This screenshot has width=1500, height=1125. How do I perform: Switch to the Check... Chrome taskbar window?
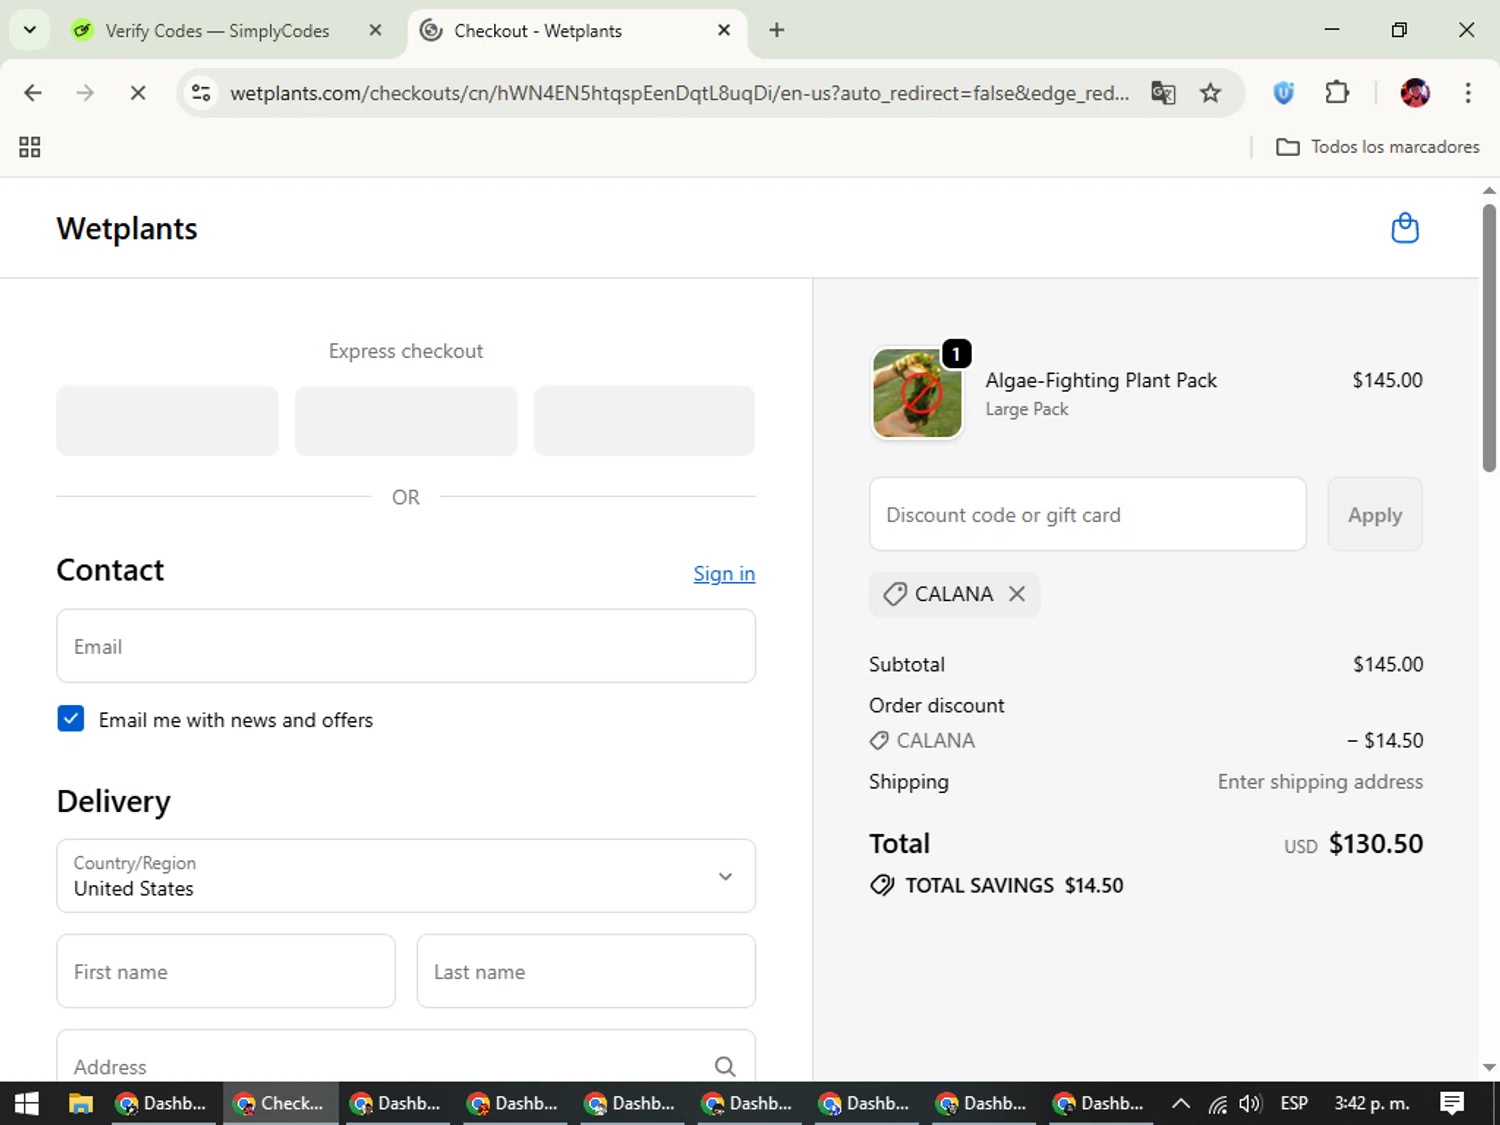(279, 1104)
